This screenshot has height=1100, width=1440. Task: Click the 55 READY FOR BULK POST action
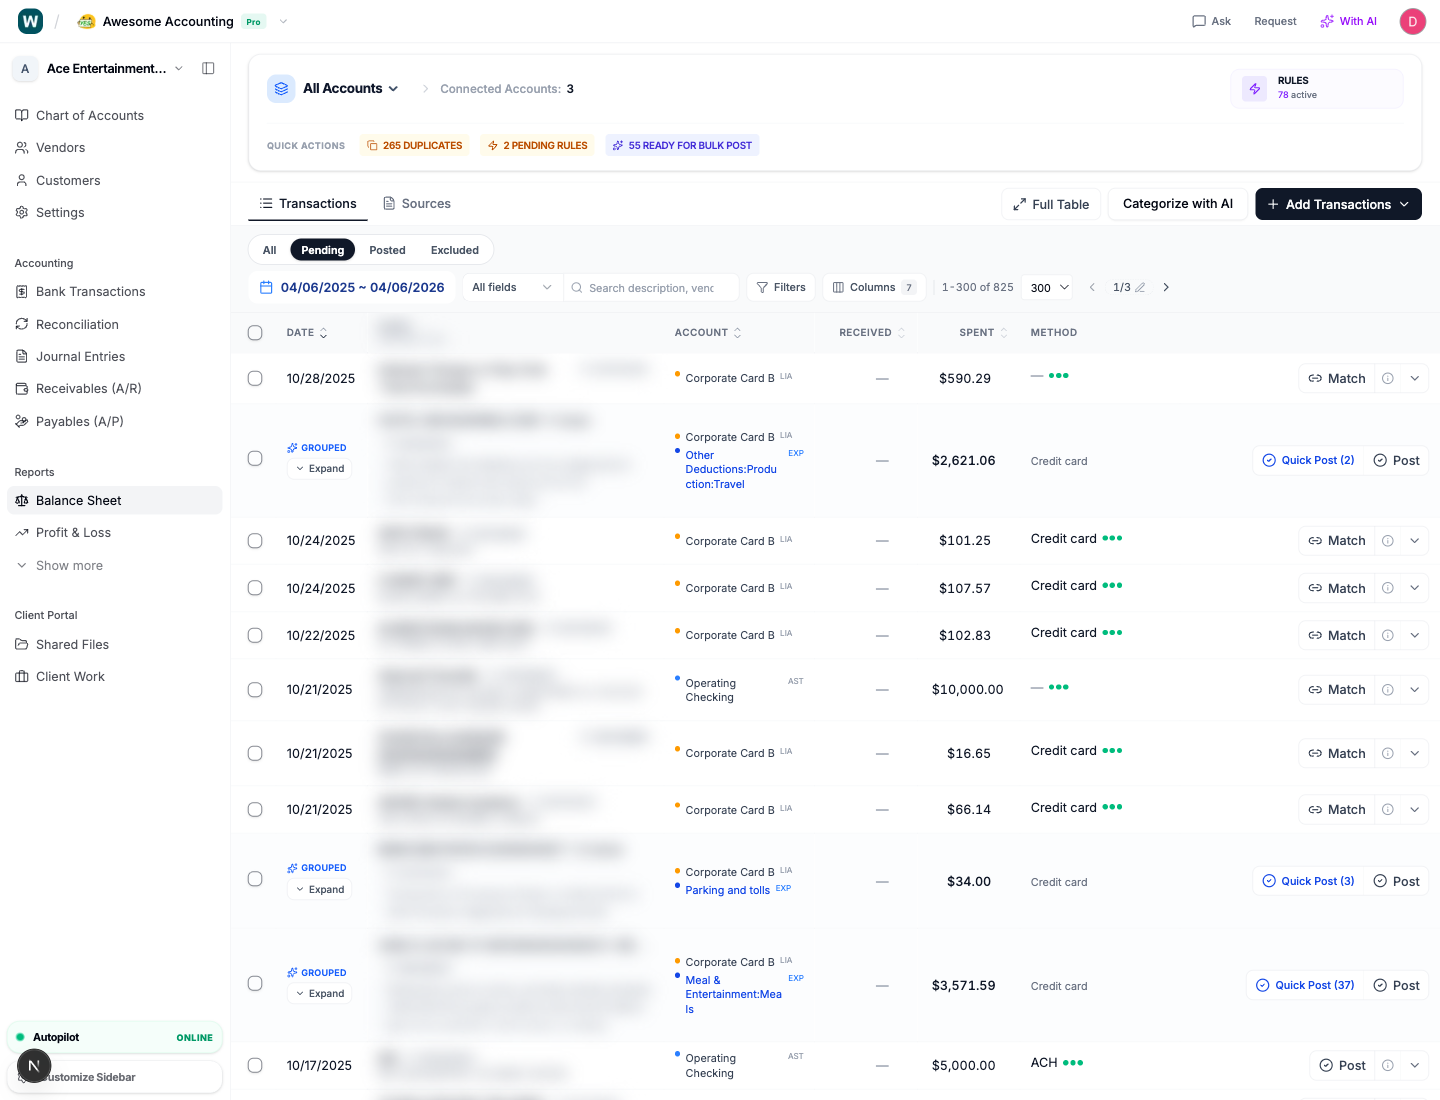[x=682, y=145]
